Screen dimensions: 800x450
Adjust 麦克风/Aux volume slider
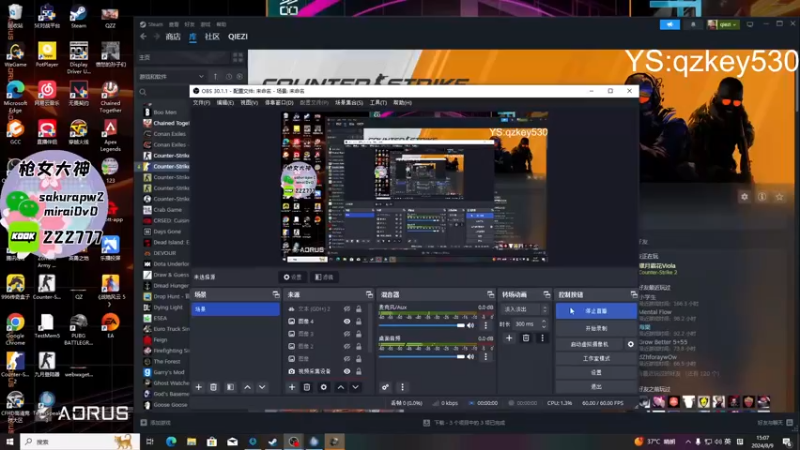pyautogui.click(x=422, y=326)
